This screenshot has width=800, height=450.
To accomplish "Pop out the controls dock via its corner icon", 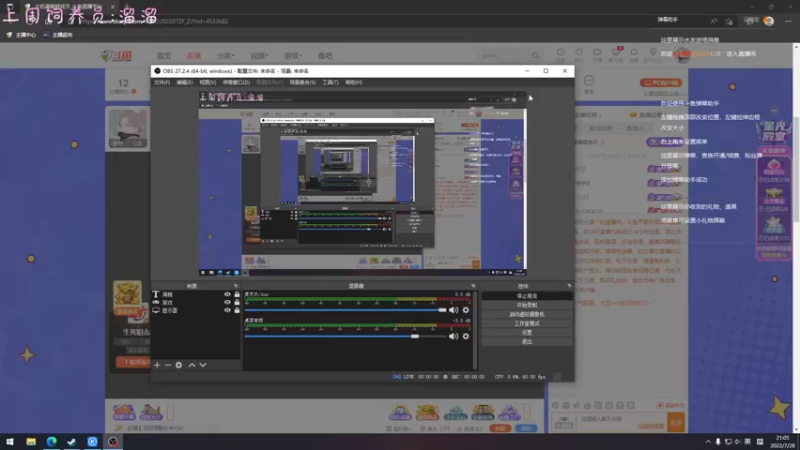I will [x=569, y=286].
